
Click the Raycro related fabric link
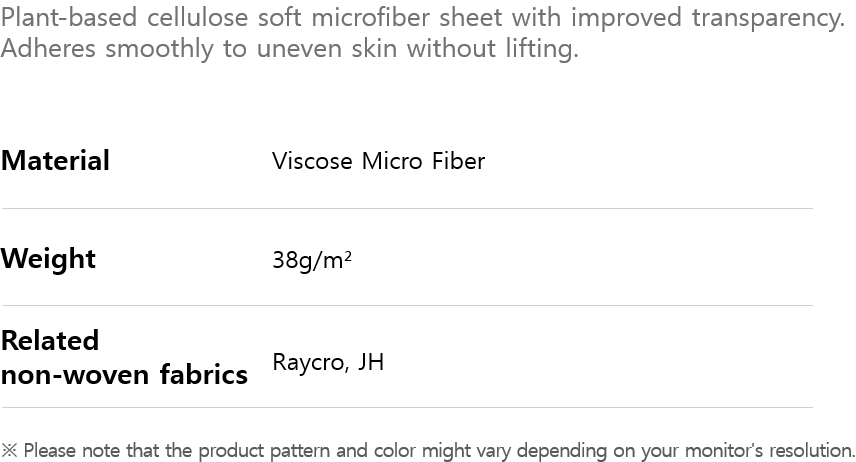[x=308, y=362]
